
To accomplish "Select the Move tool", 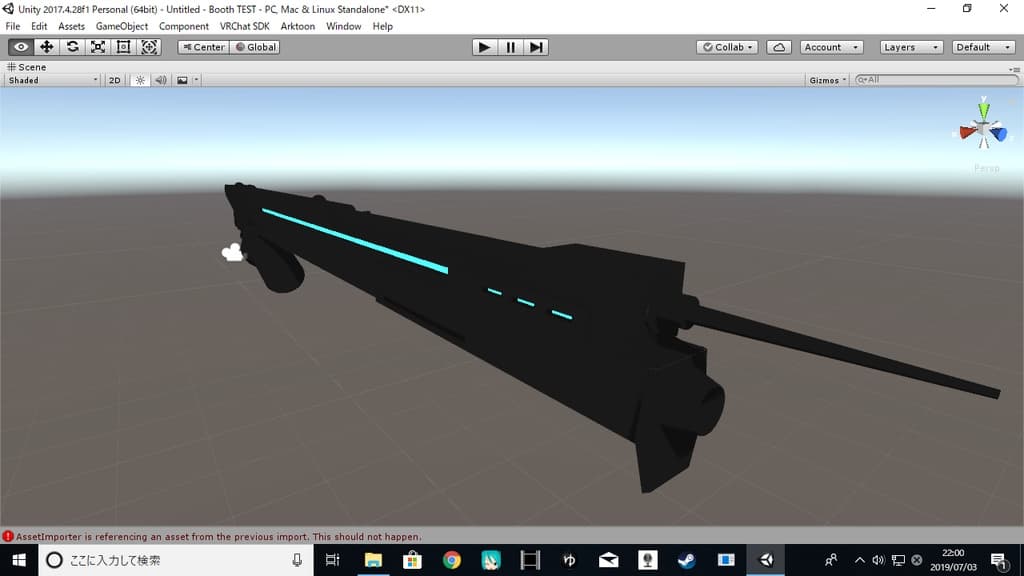I will tap(46, 47).
